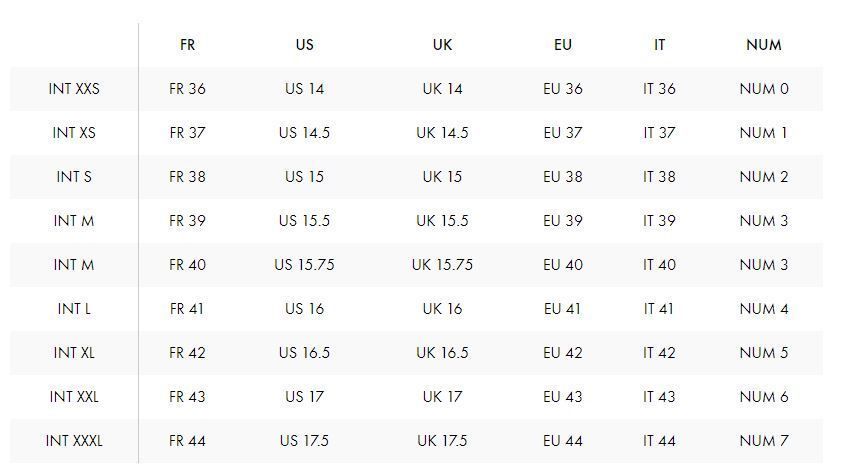Click the INT XL row label

[74, 352]
